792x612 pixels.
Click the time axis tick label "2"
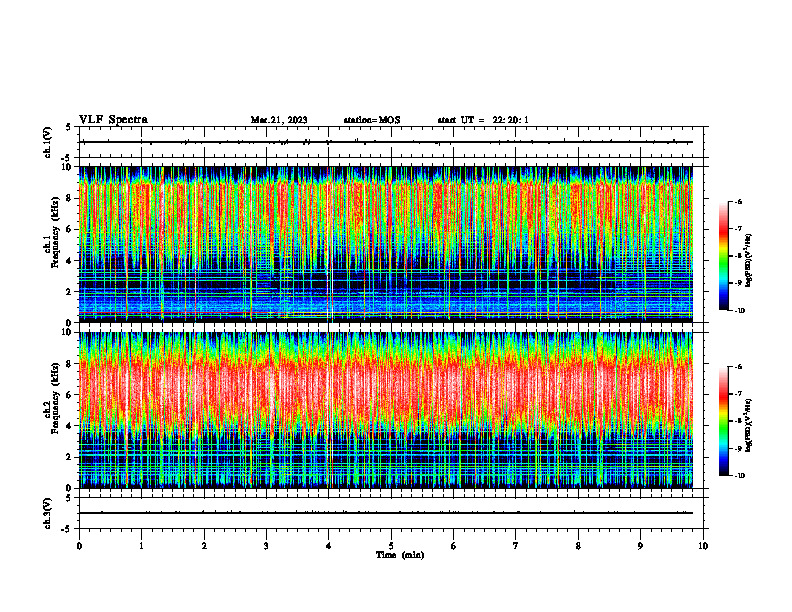point(204,546)
